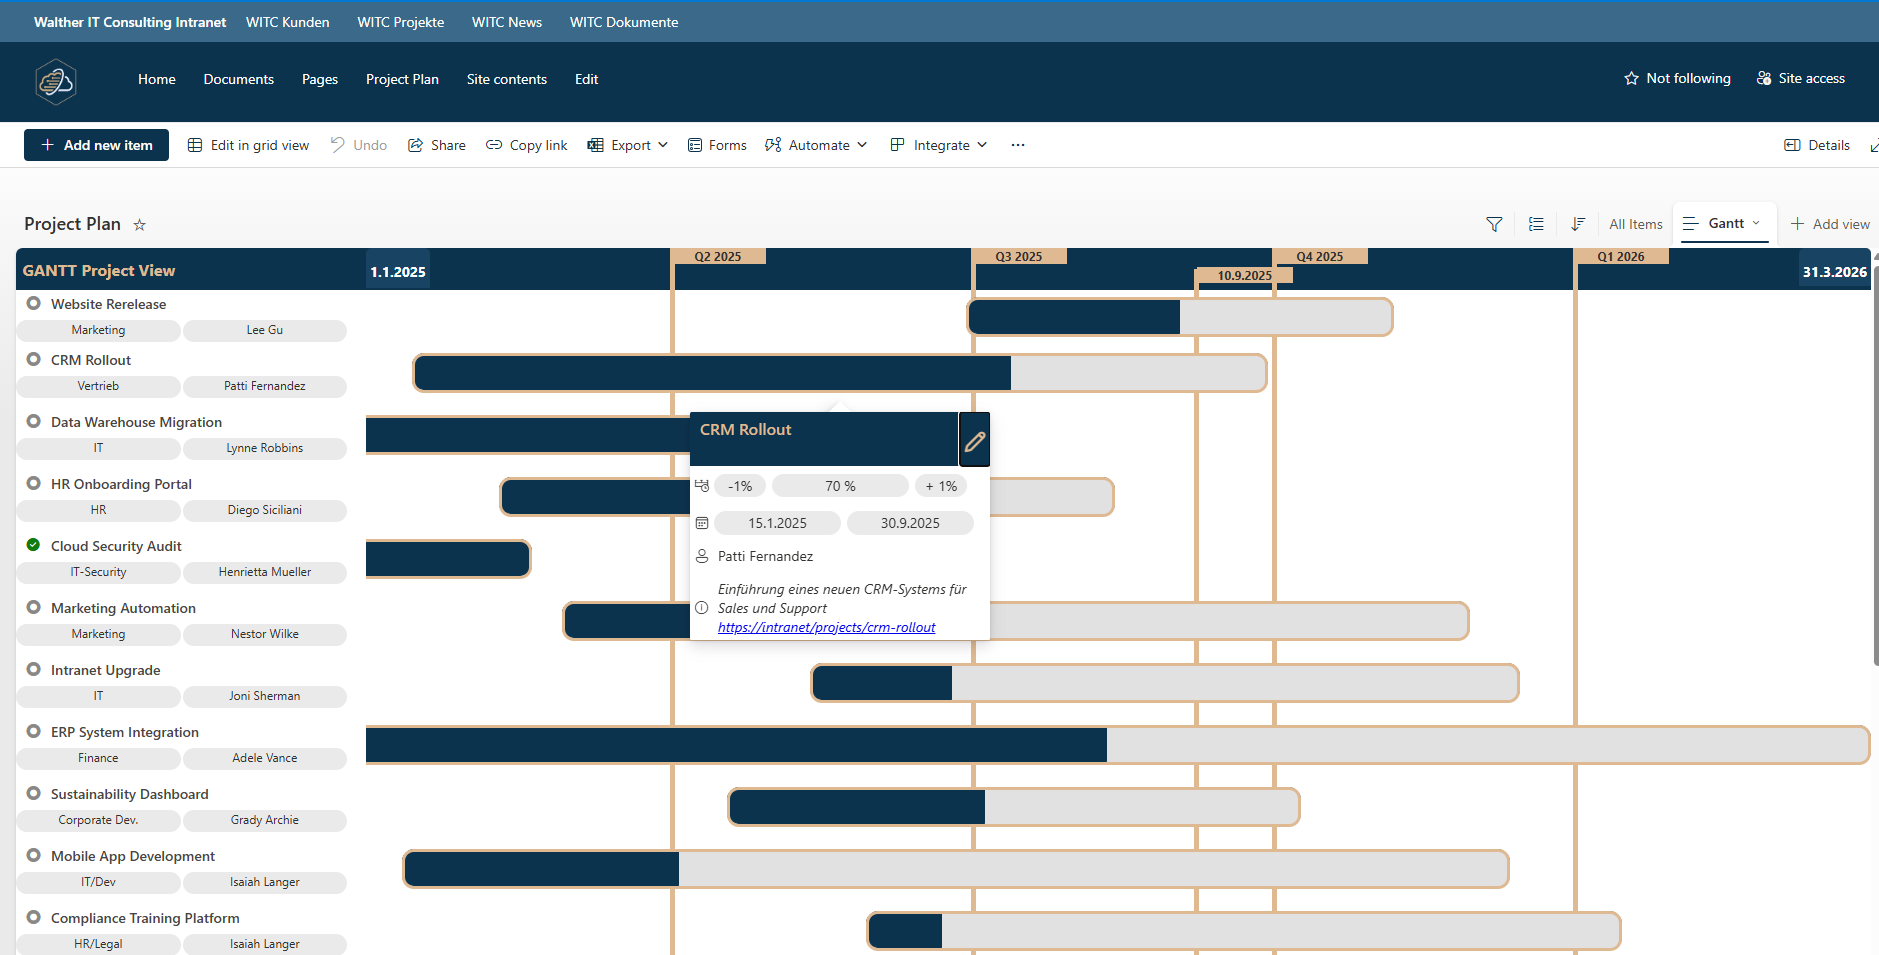Decrease CRM Rollout progress by 1%

[741, 485]
